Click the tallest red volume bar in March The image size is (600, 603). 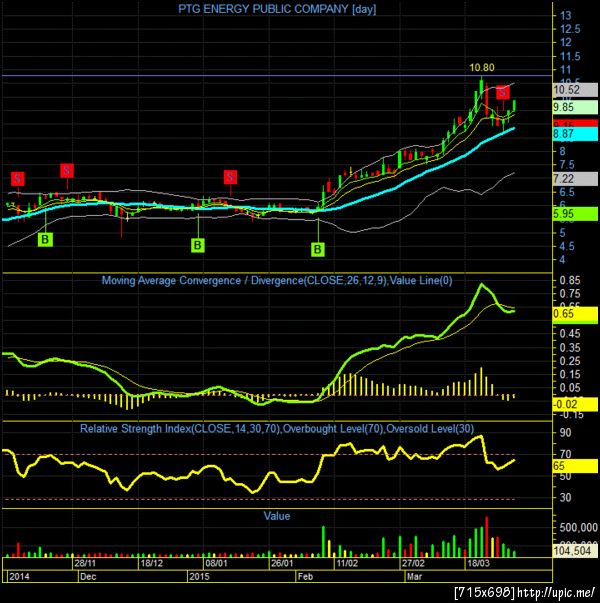tap(487, 537)
